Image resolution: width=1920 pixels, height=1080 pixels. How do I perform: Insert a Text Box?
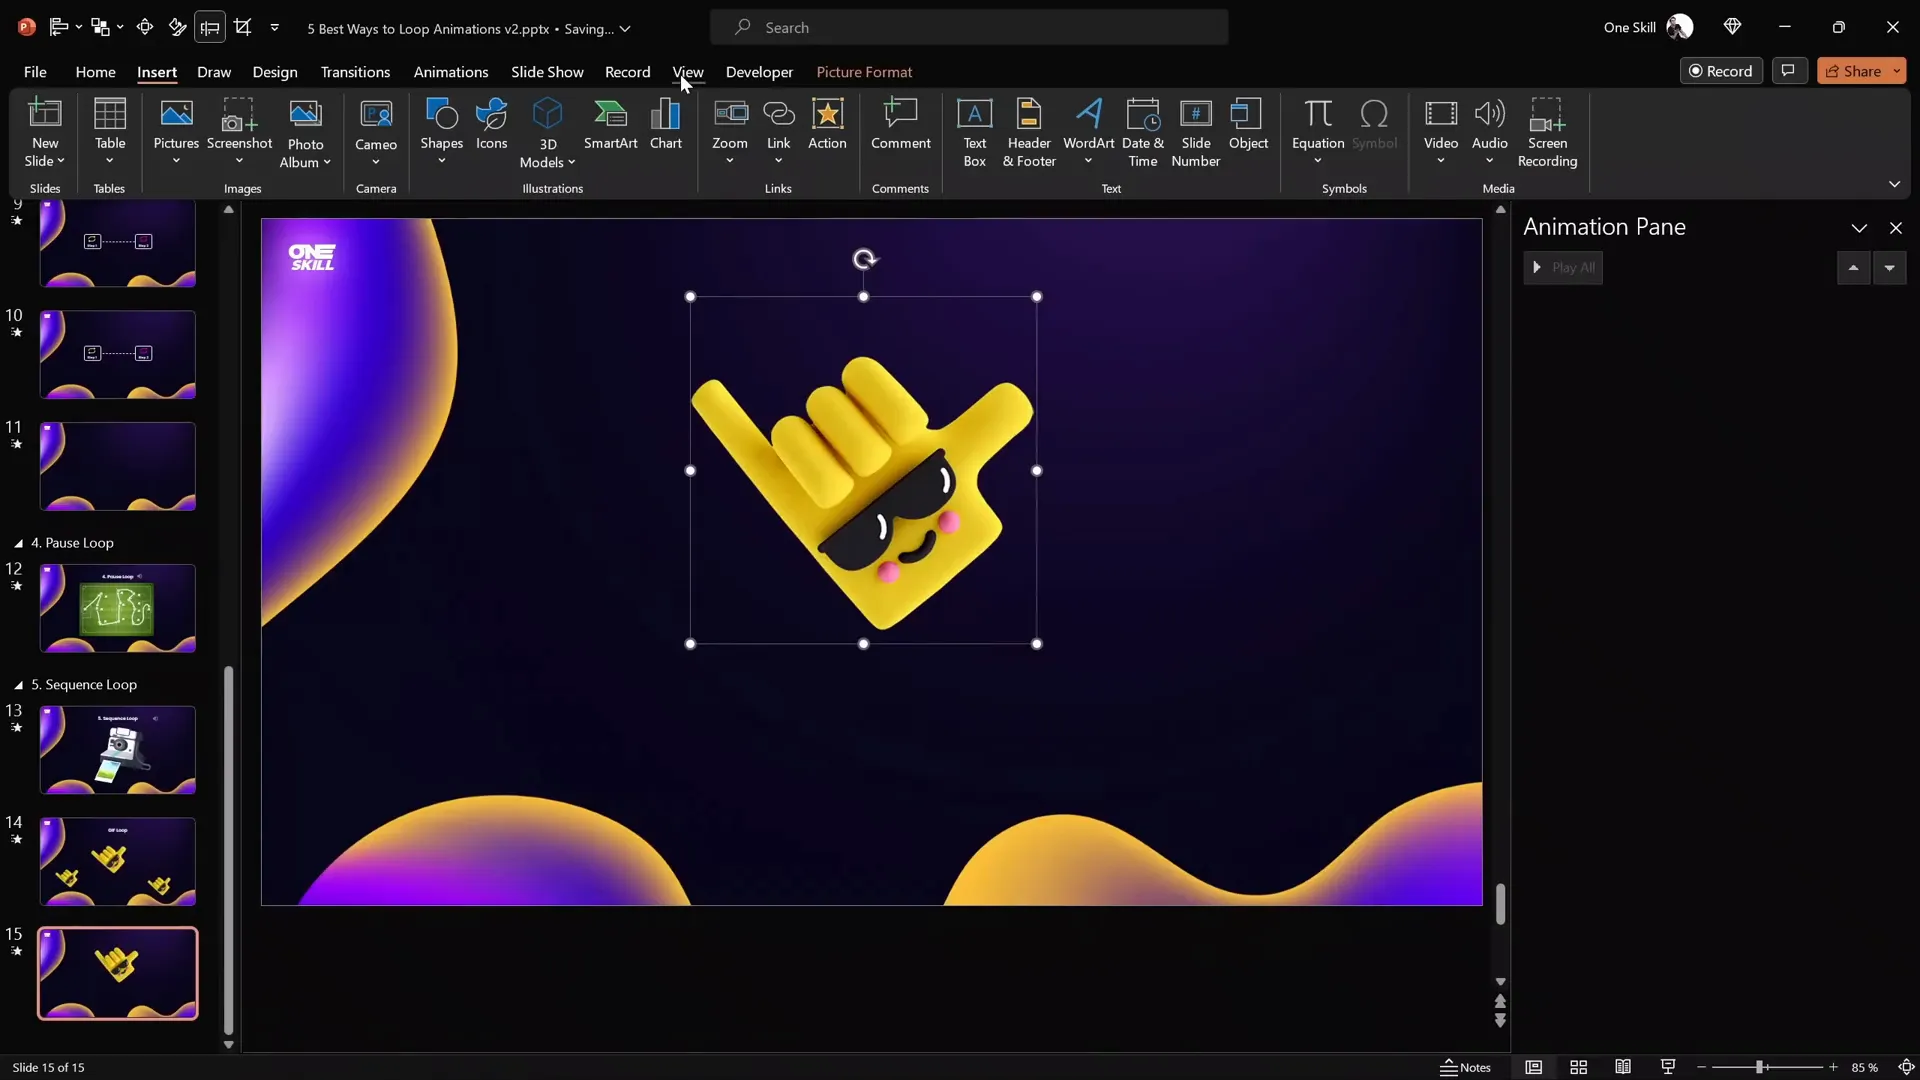coord(974,131)
